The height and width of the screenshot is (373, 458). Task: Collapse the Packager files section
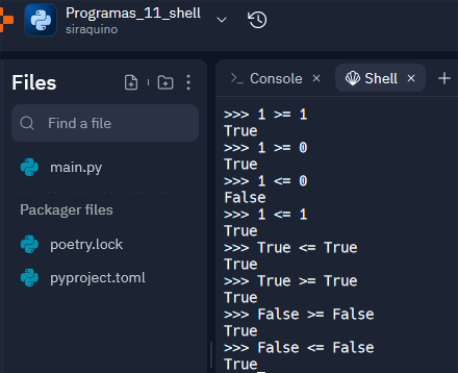coord(66,210)
